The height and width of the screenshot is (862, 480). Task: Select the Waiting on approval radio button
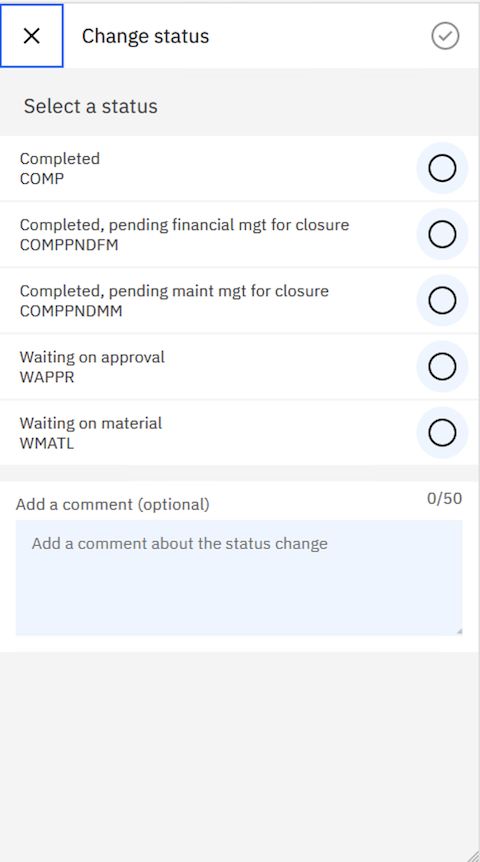pos(442,366)
